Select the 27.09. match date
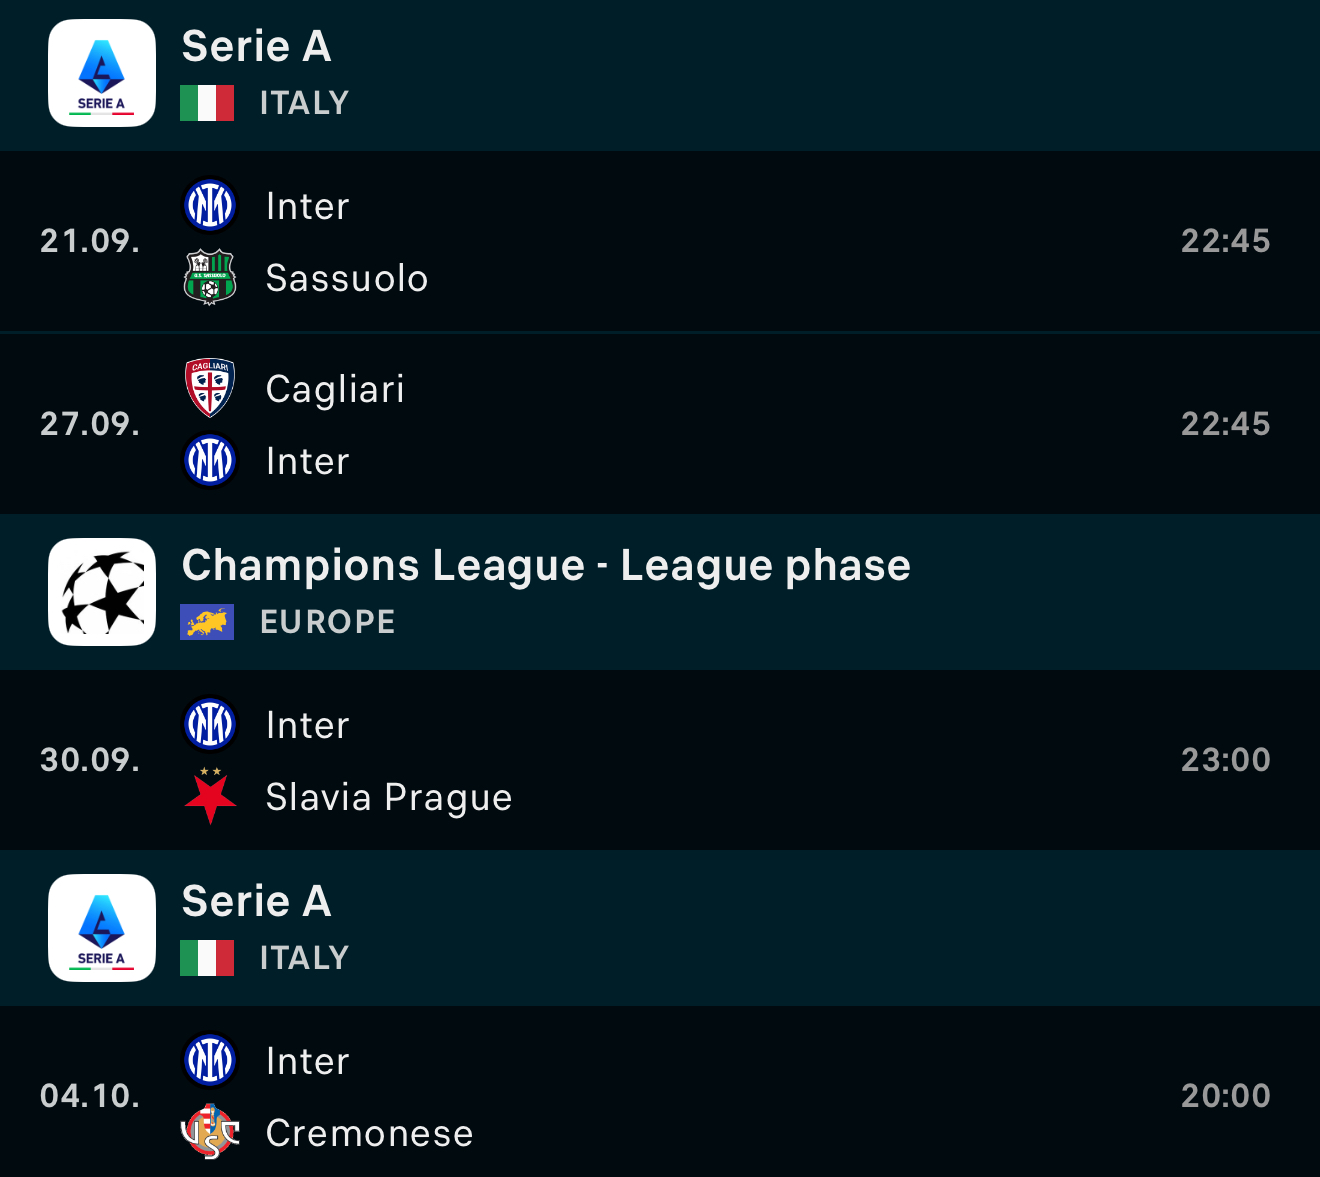The height and width of the screenshot is (1177, 1320). [90, 424]
